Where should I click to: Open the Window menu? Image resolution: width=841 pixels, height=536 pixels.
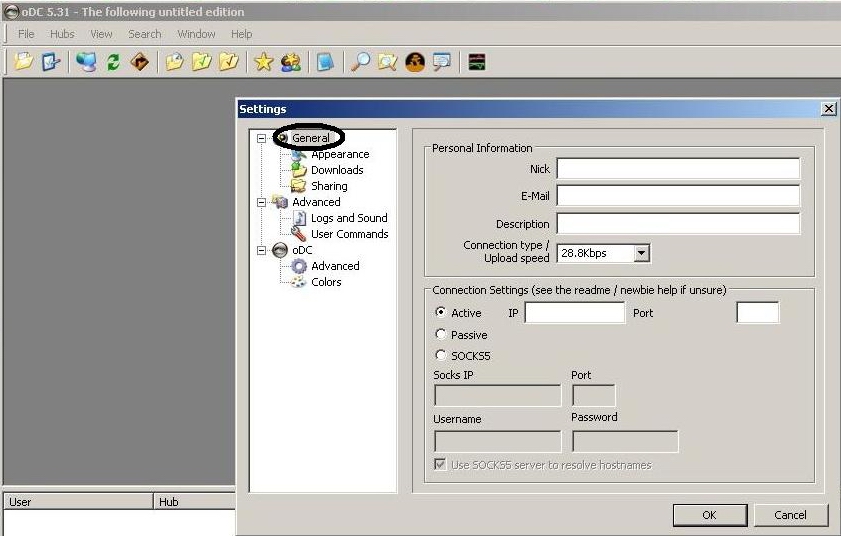(x=196, y=34)
